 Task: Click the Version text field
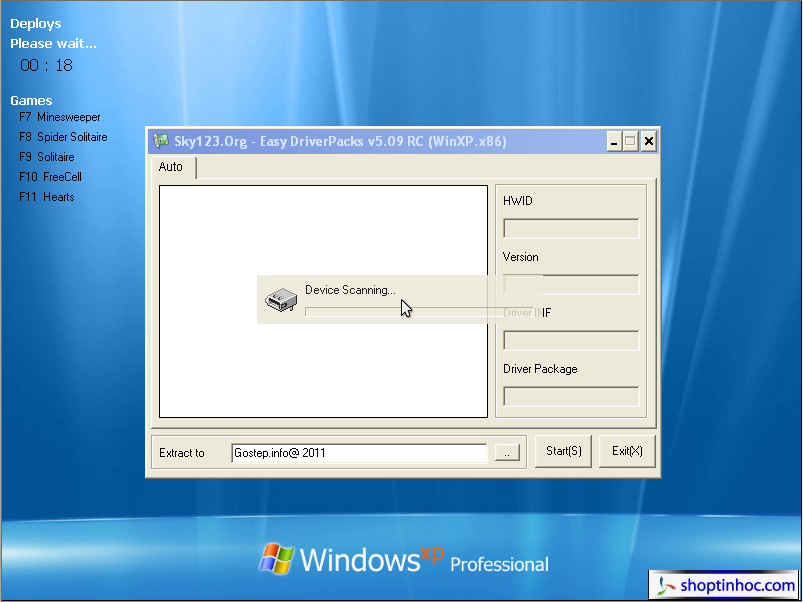click(x=571, y=285)
